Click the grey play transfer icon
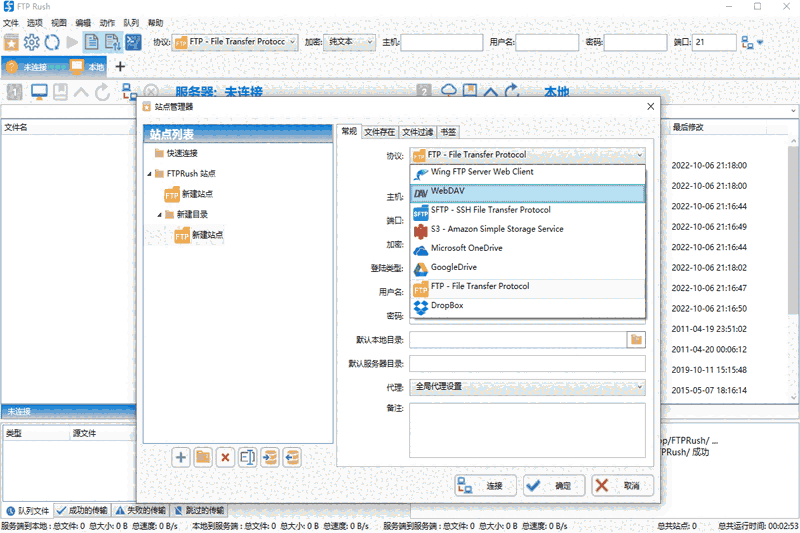 click(72, 42)
